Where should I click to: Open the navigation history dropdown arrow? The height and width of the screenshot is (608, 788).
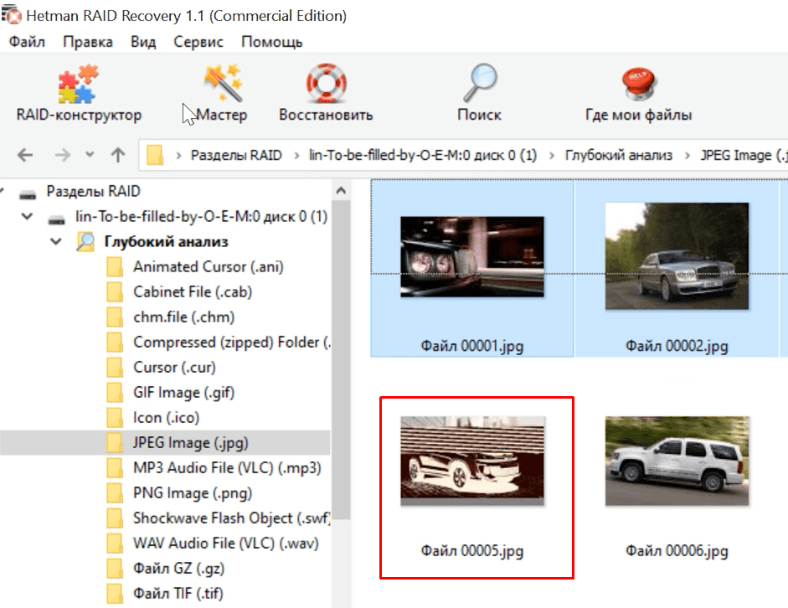click(89, 154)
